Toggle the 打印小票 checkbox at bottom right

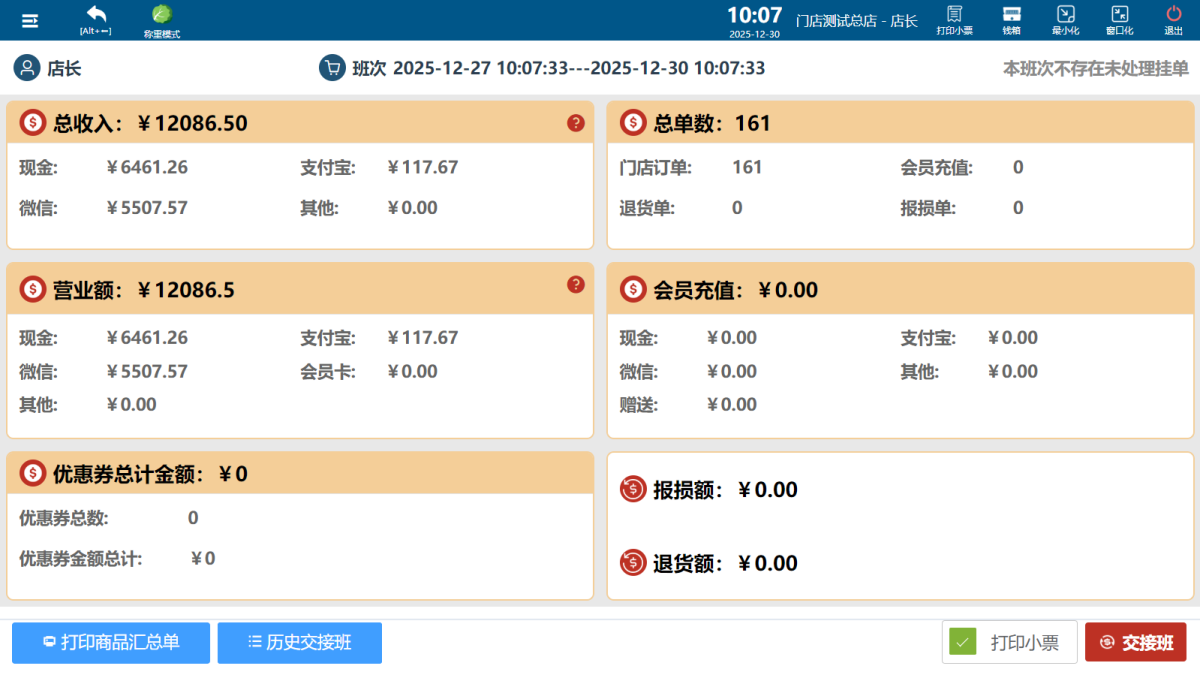pos(963,642)
